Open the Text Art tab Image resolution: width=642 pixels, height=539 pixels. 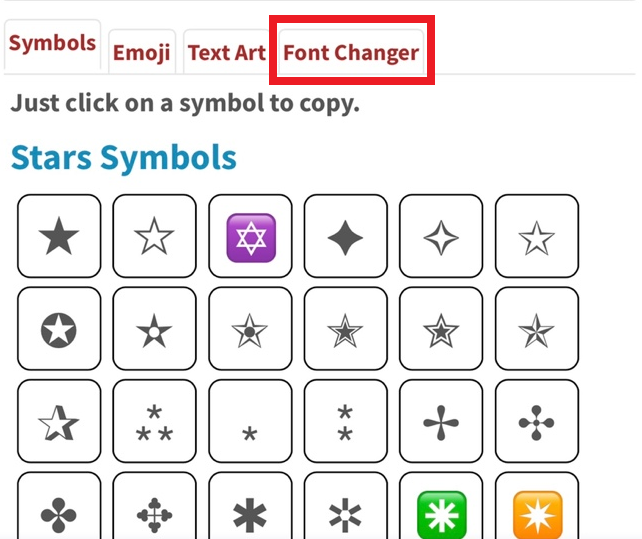[226, 52]
